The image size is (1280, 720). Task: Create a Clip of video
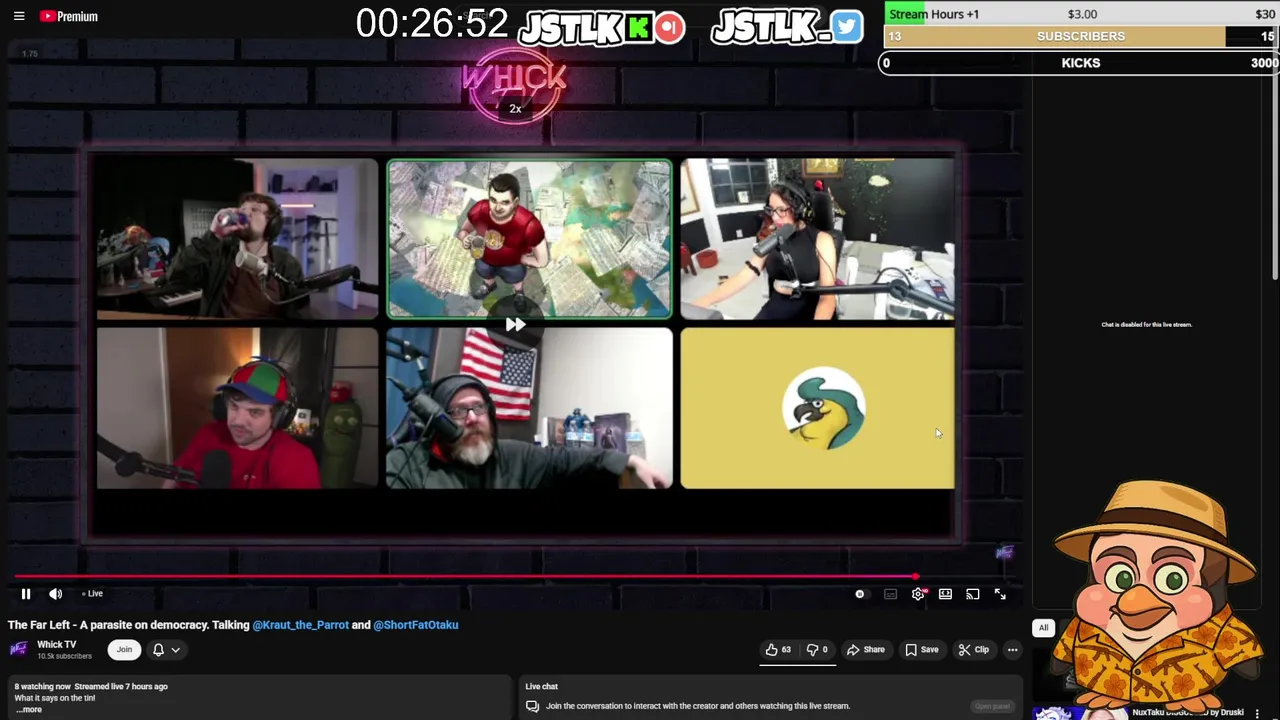pyautogui.click(x=974, y=650)
